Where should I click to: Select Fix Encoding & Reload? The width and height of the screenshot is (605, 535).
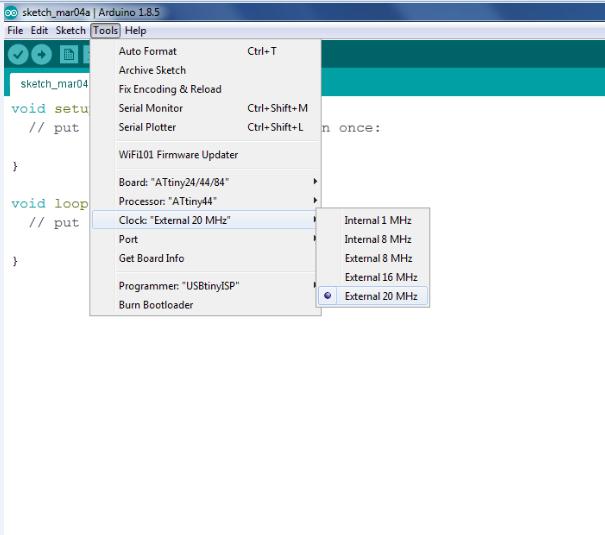(206, 89)
